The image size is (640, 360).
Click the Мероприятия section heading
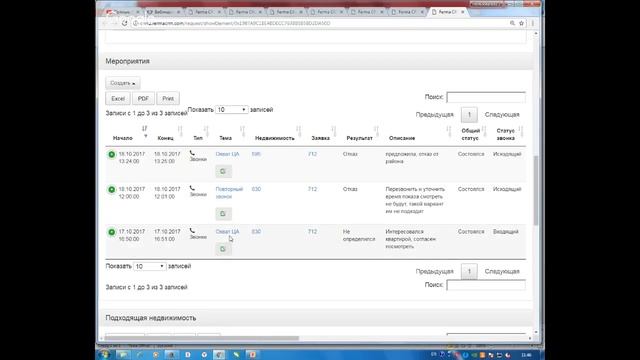127,61
